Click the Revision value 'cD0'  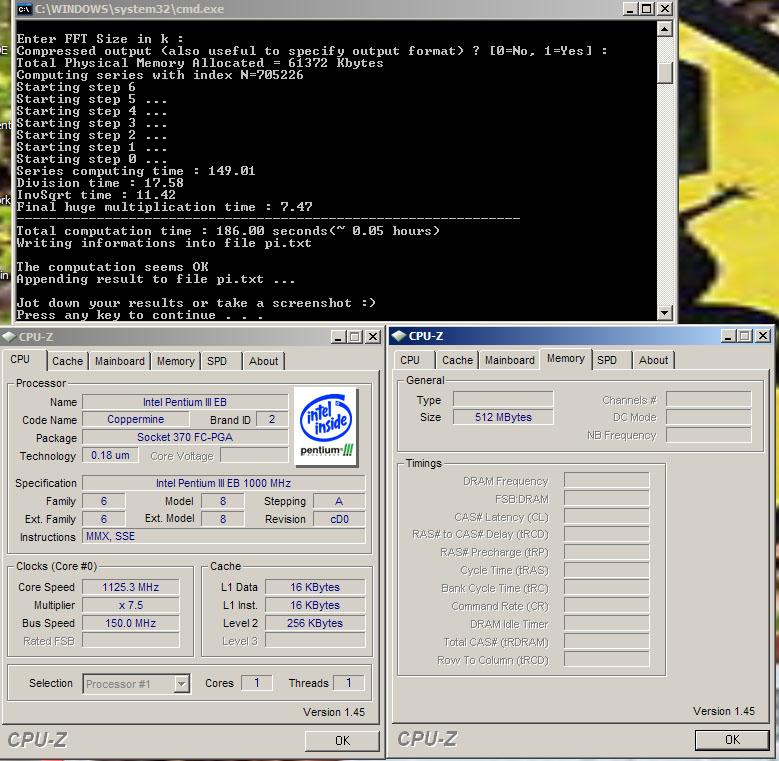point(339,519)
